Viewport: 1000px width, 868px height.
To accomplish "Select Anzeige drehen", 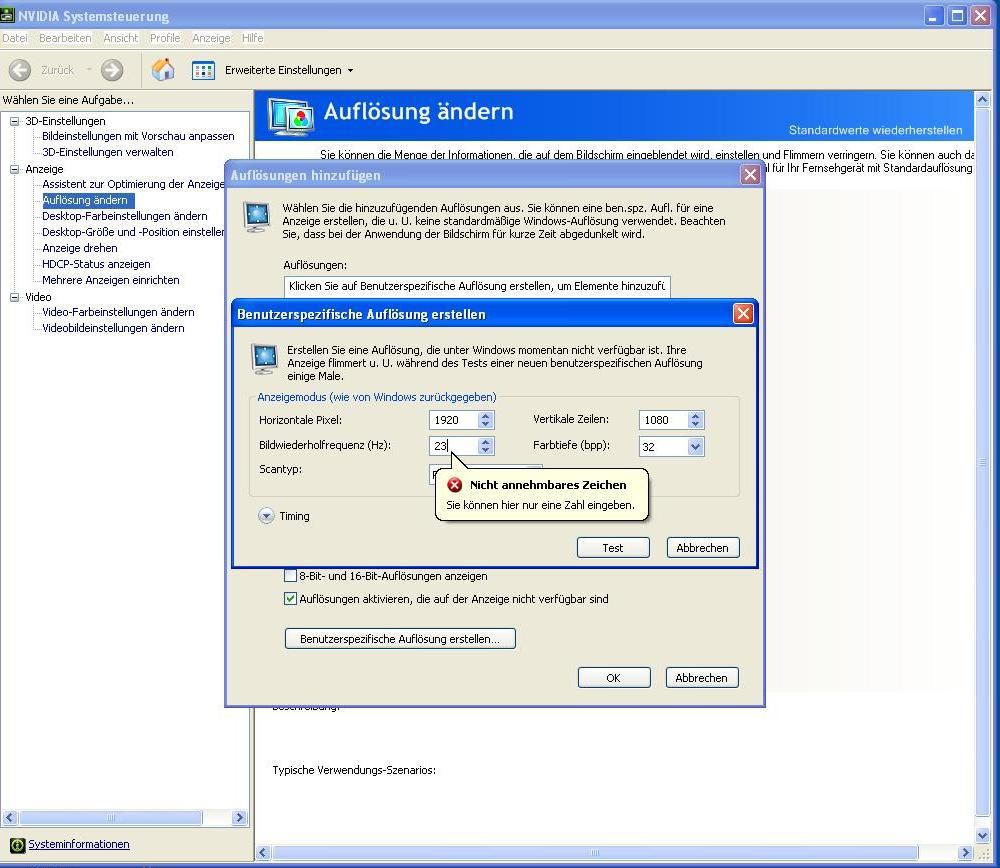I will pyautogui.click(x=80, y=248).
